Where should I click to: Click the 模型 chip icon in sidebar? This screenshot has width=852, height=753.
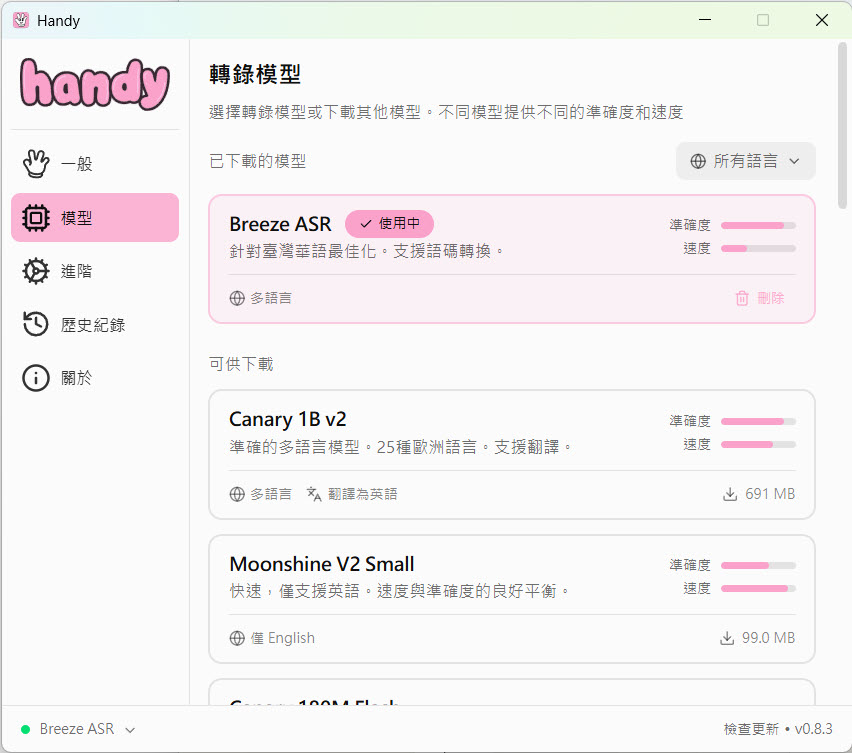[x=36, y=217]
